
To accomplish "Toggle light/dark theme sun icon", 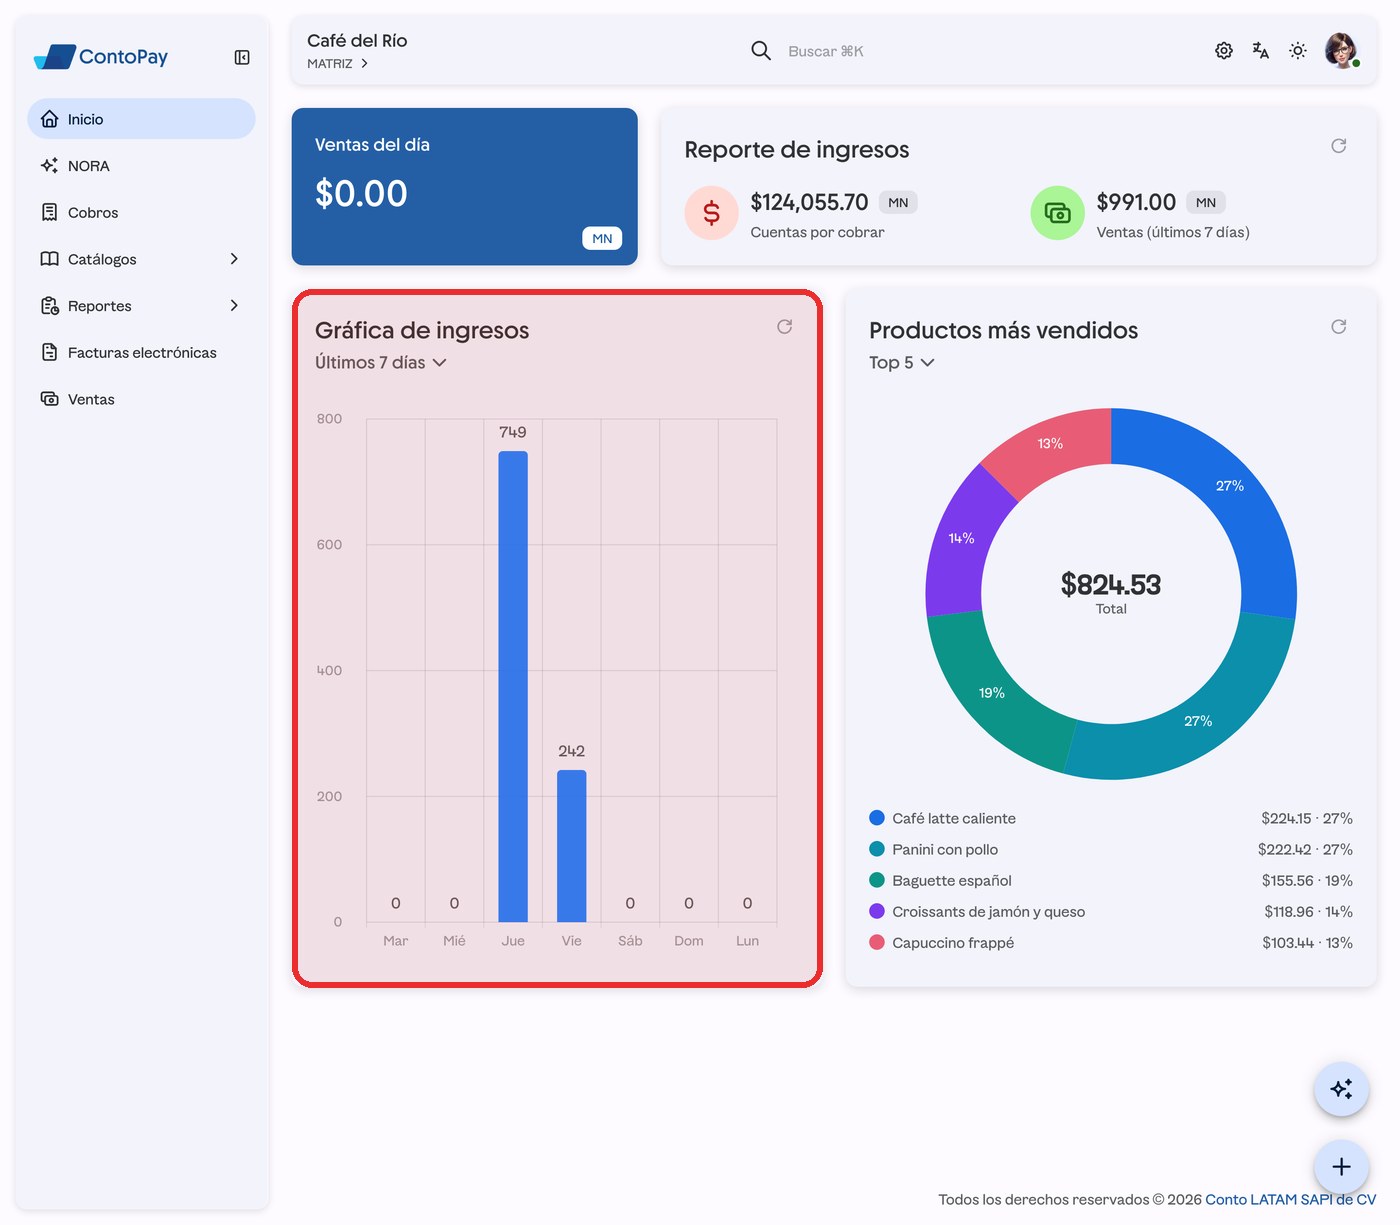I will [x=1298, y=50].
